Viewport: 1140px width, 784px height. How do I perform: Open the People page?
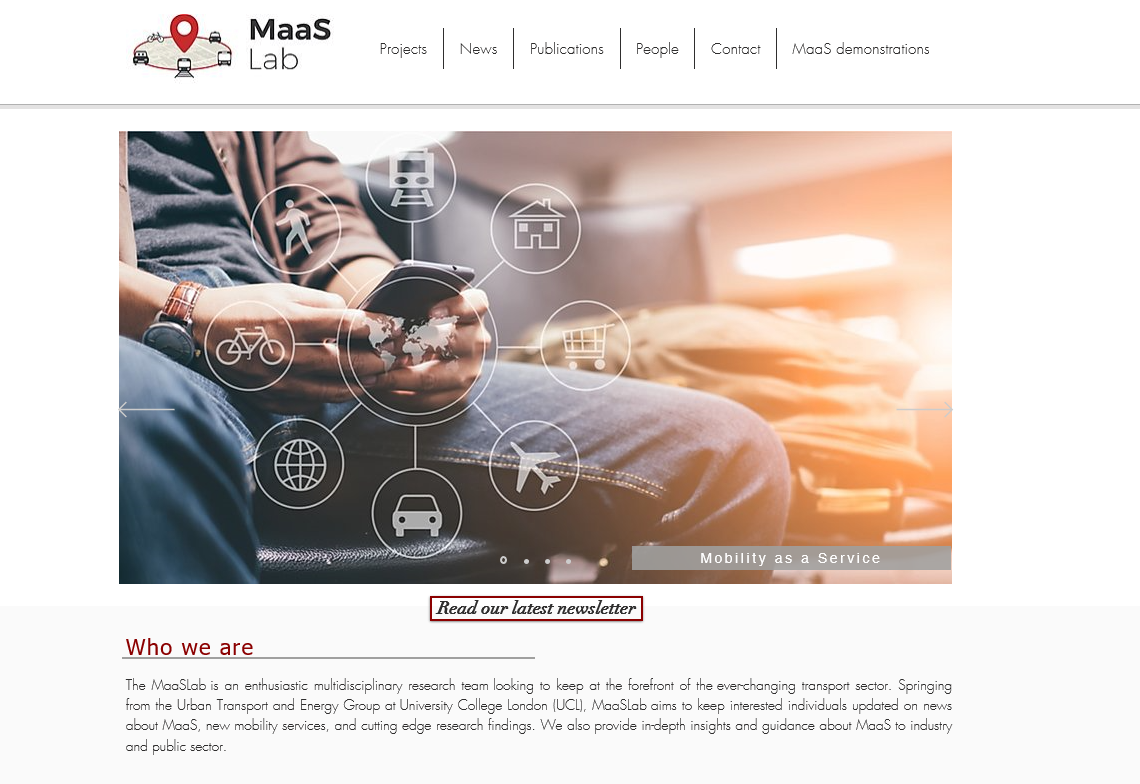657,49
